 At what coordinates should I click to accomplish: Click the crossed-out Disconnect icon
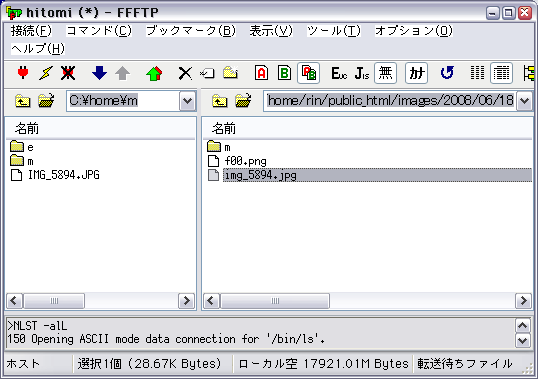(68, 73)
